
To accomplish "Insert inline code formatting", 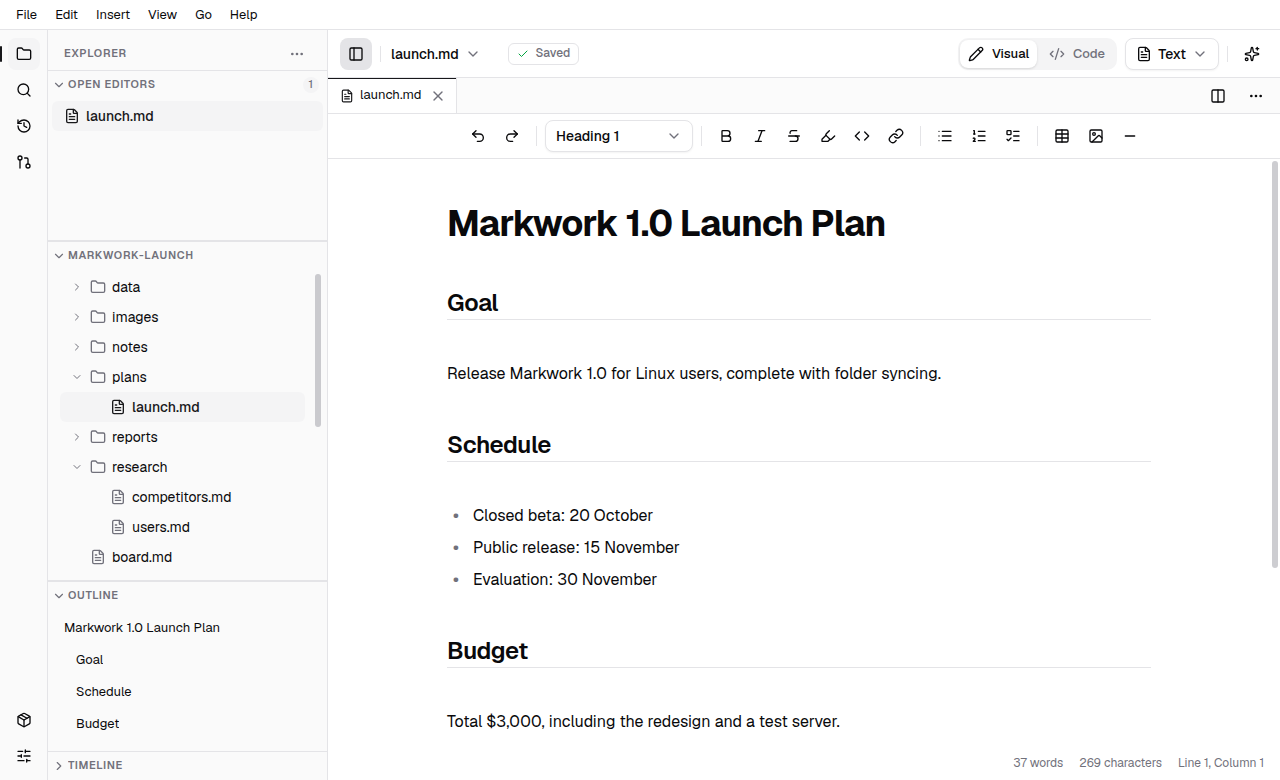I will (x=862, y=136).
